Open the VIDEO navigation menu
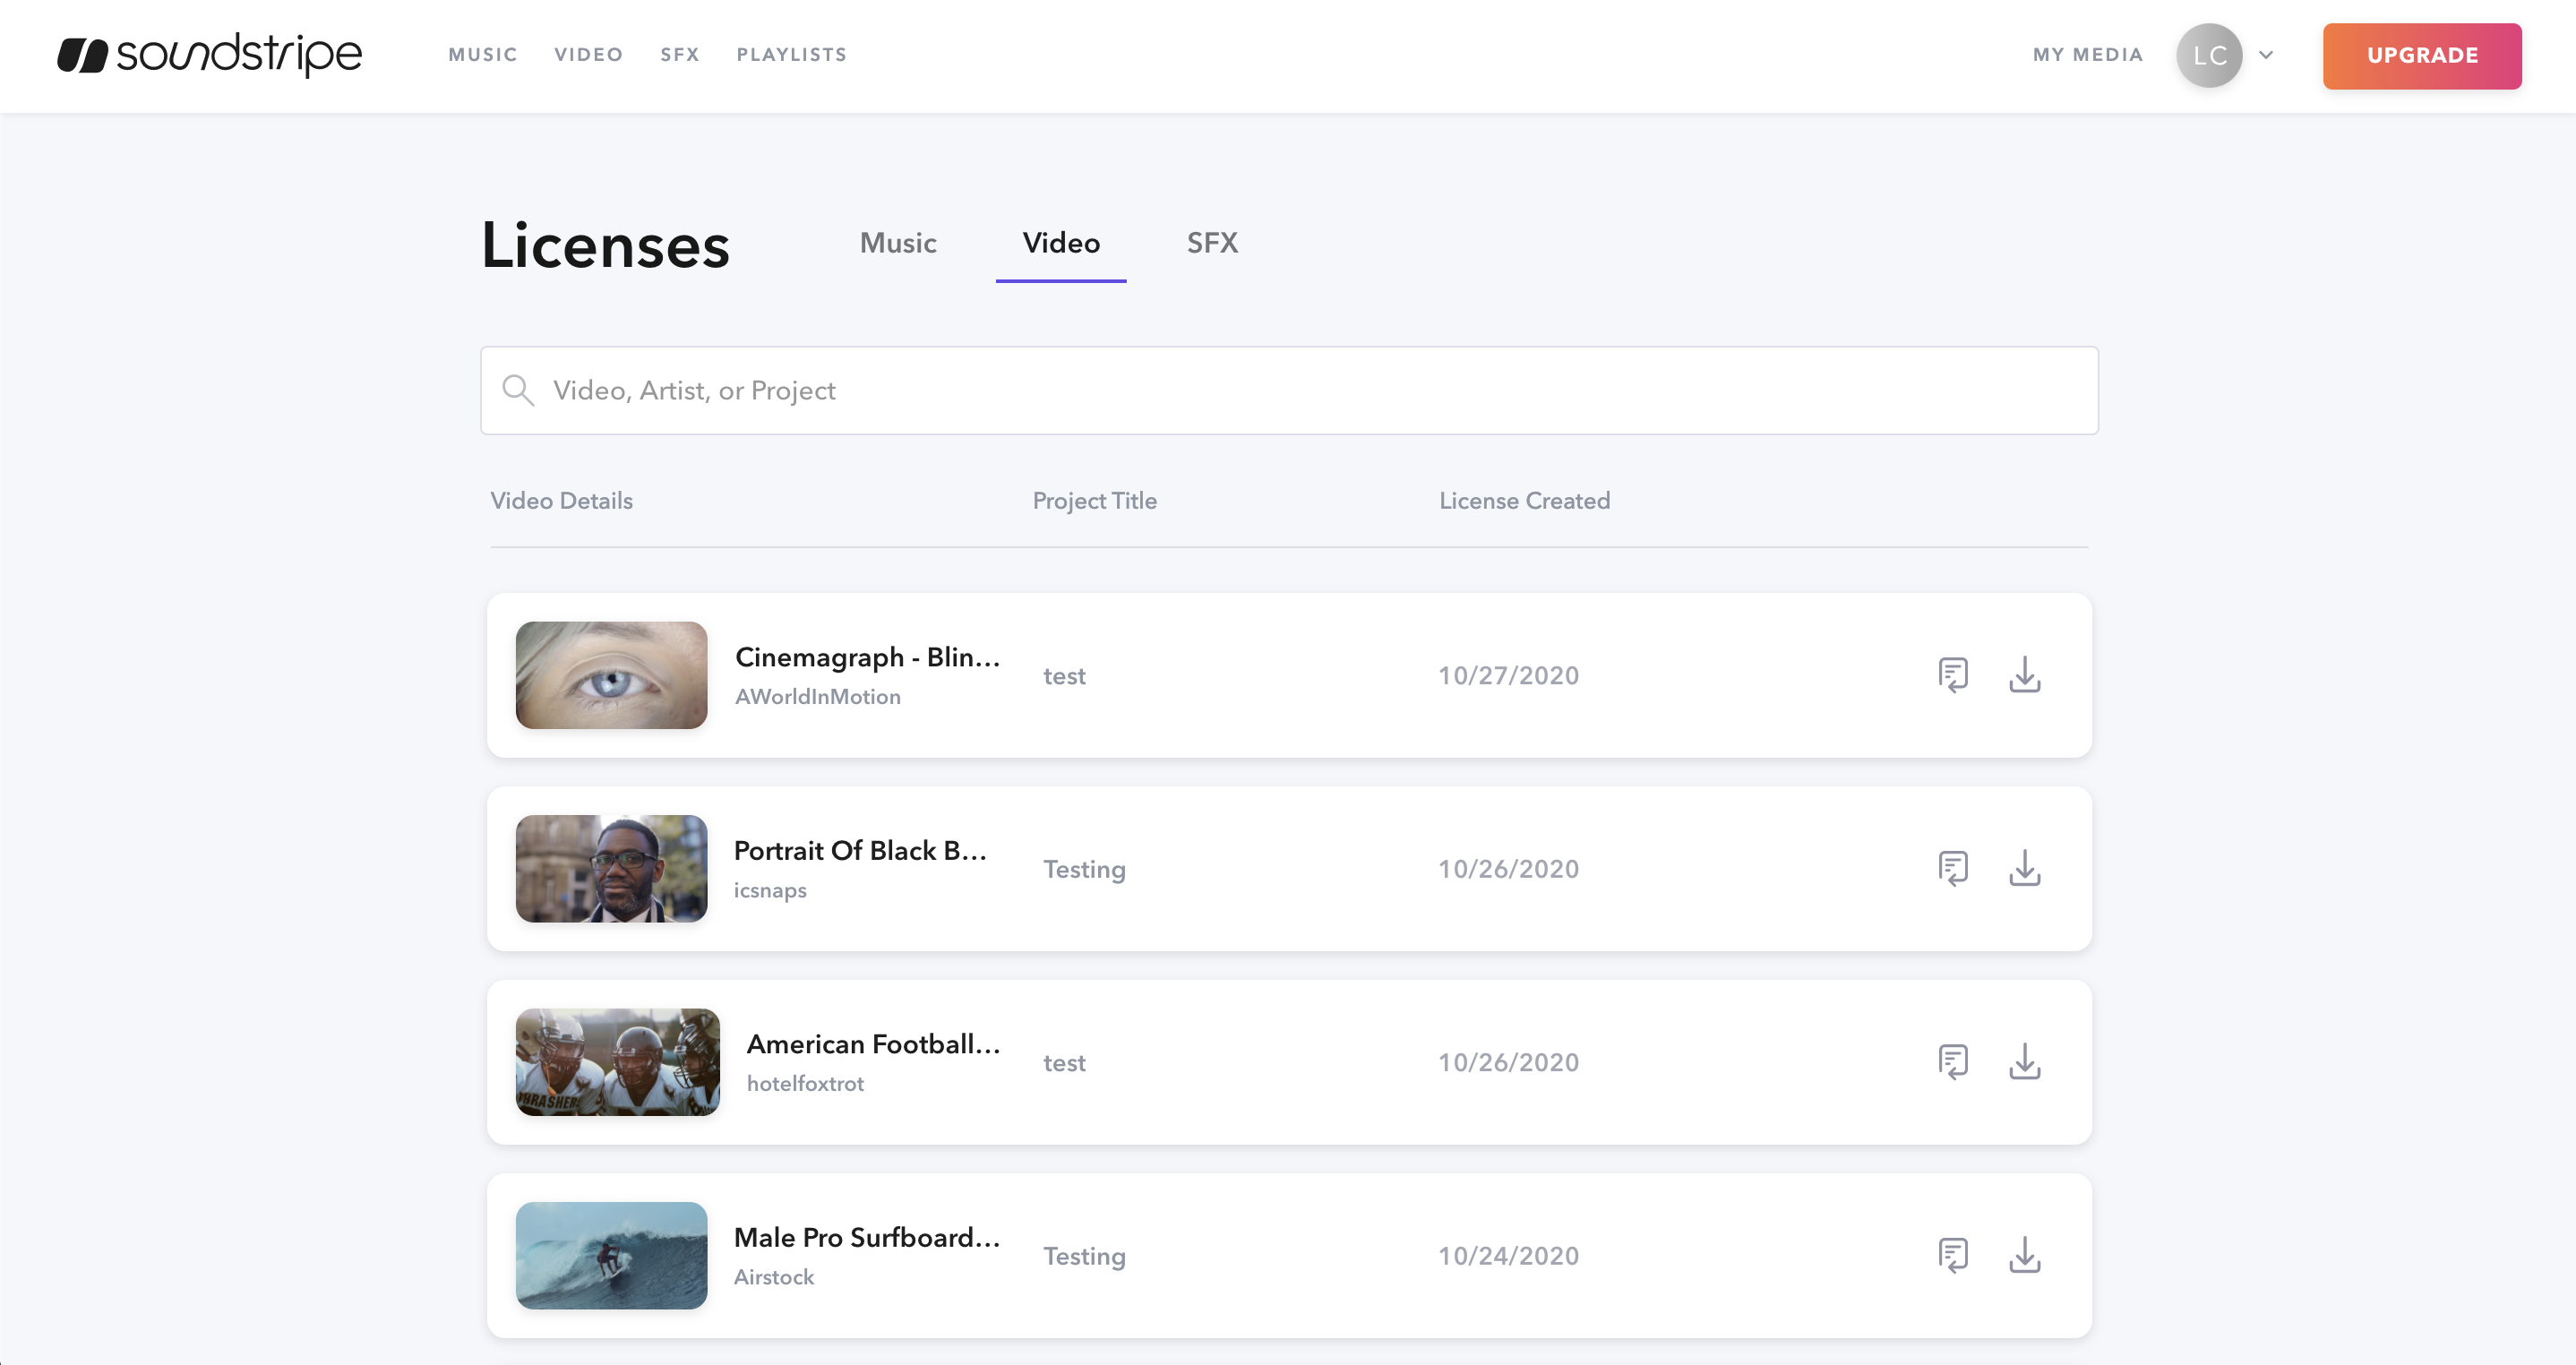The width and height of the screenshot is (2576, 1365). [x=589, y=55]
